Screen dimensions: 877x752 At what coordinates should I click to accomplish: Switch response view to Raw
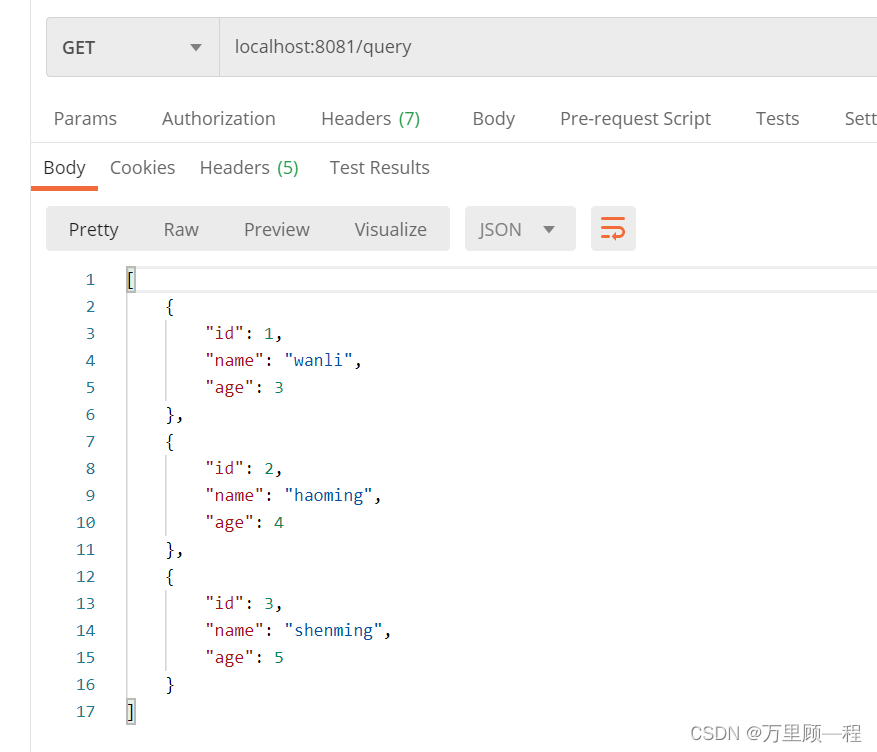[181, 229]
